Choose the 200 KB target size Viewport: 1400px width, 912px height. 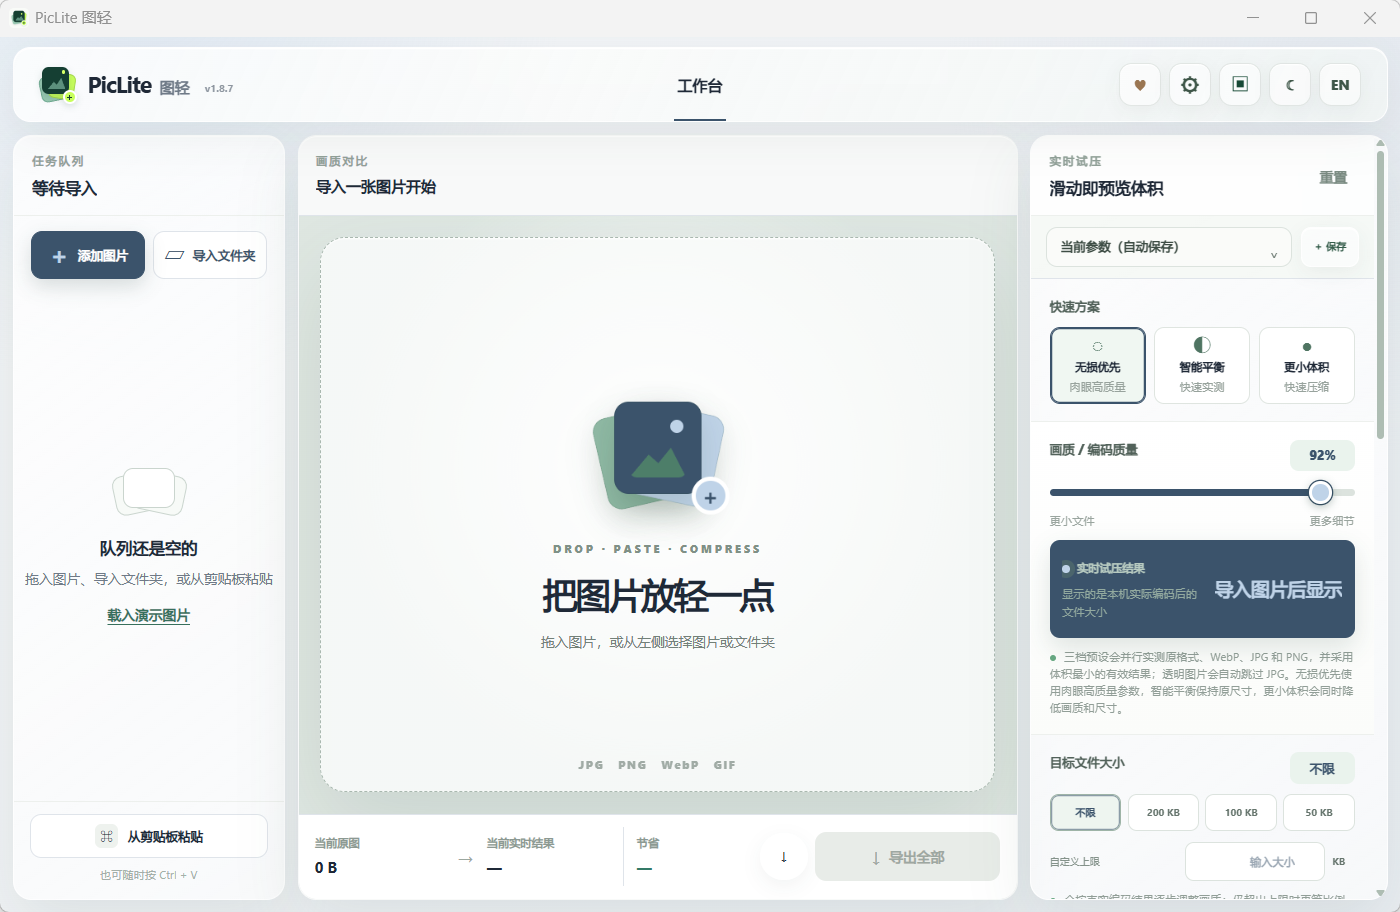[1163, 813]
